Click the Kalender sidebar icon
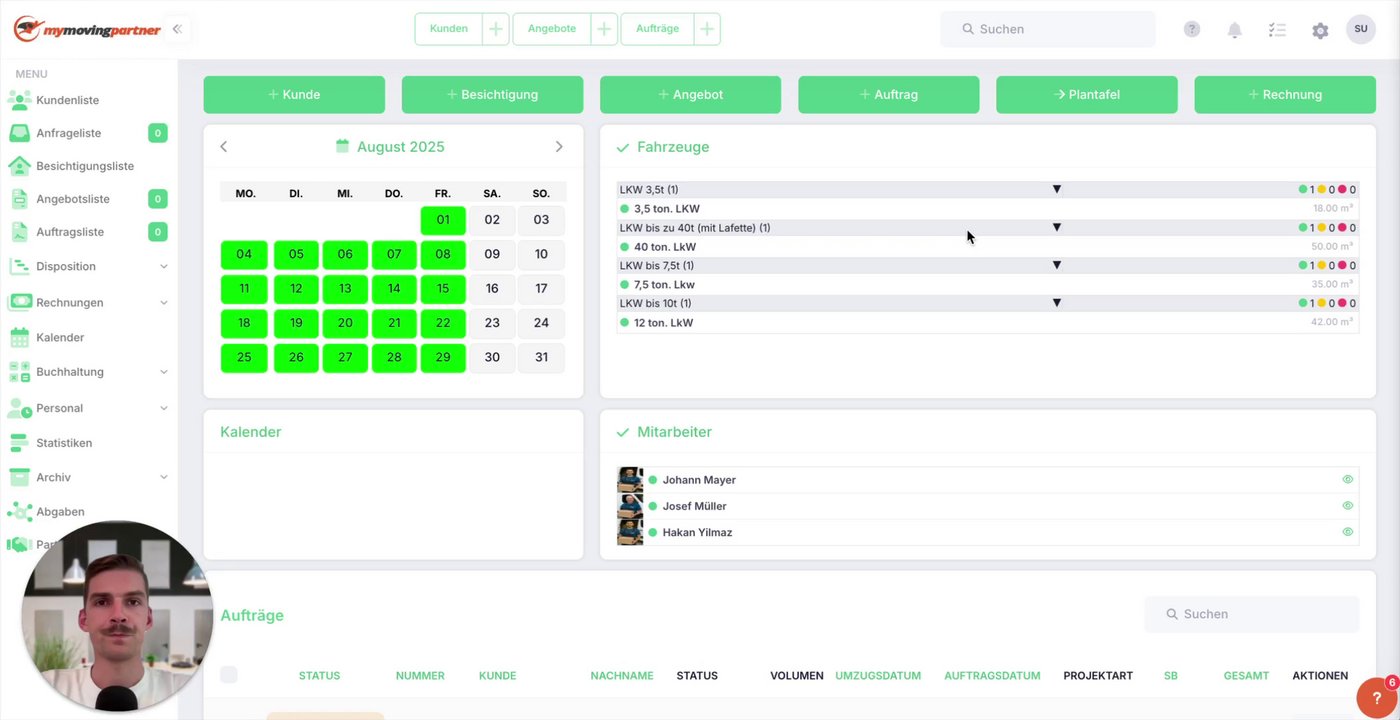Image resolution: width=1400 pixels, height=720 pixels. coord(19,338)
